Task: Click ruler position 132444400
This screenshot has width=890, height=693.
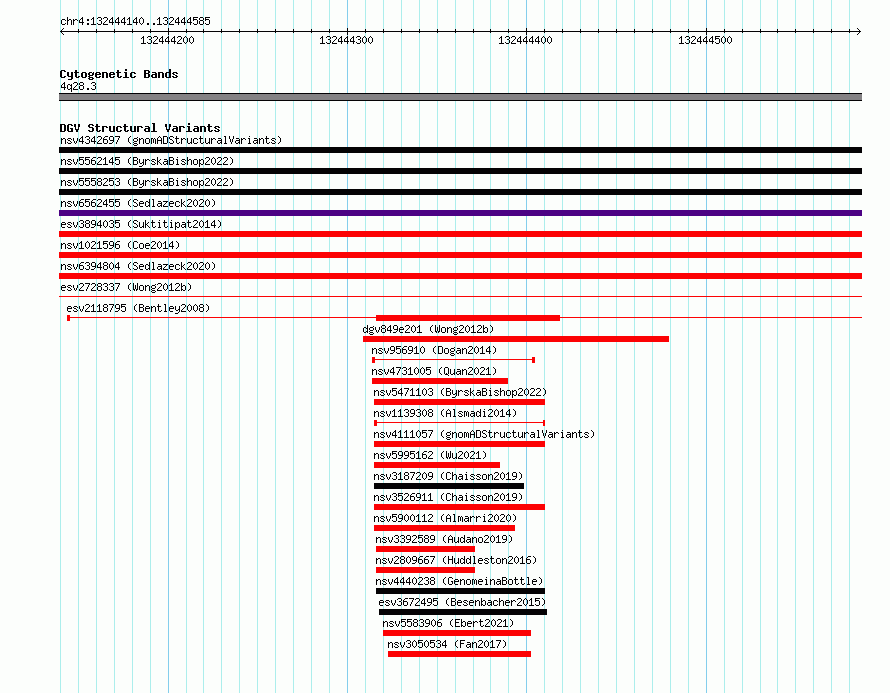Action: [x=525, y=40]
